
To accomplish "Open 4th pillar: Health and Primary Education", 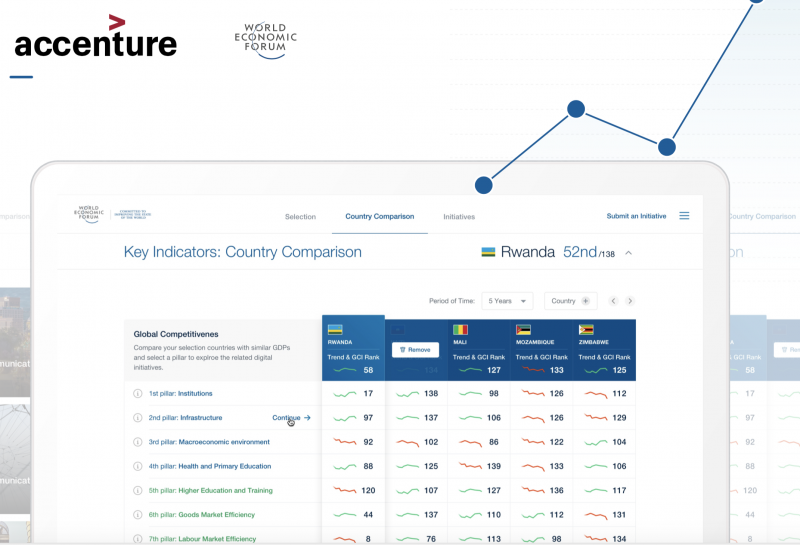I will (210, 466).
